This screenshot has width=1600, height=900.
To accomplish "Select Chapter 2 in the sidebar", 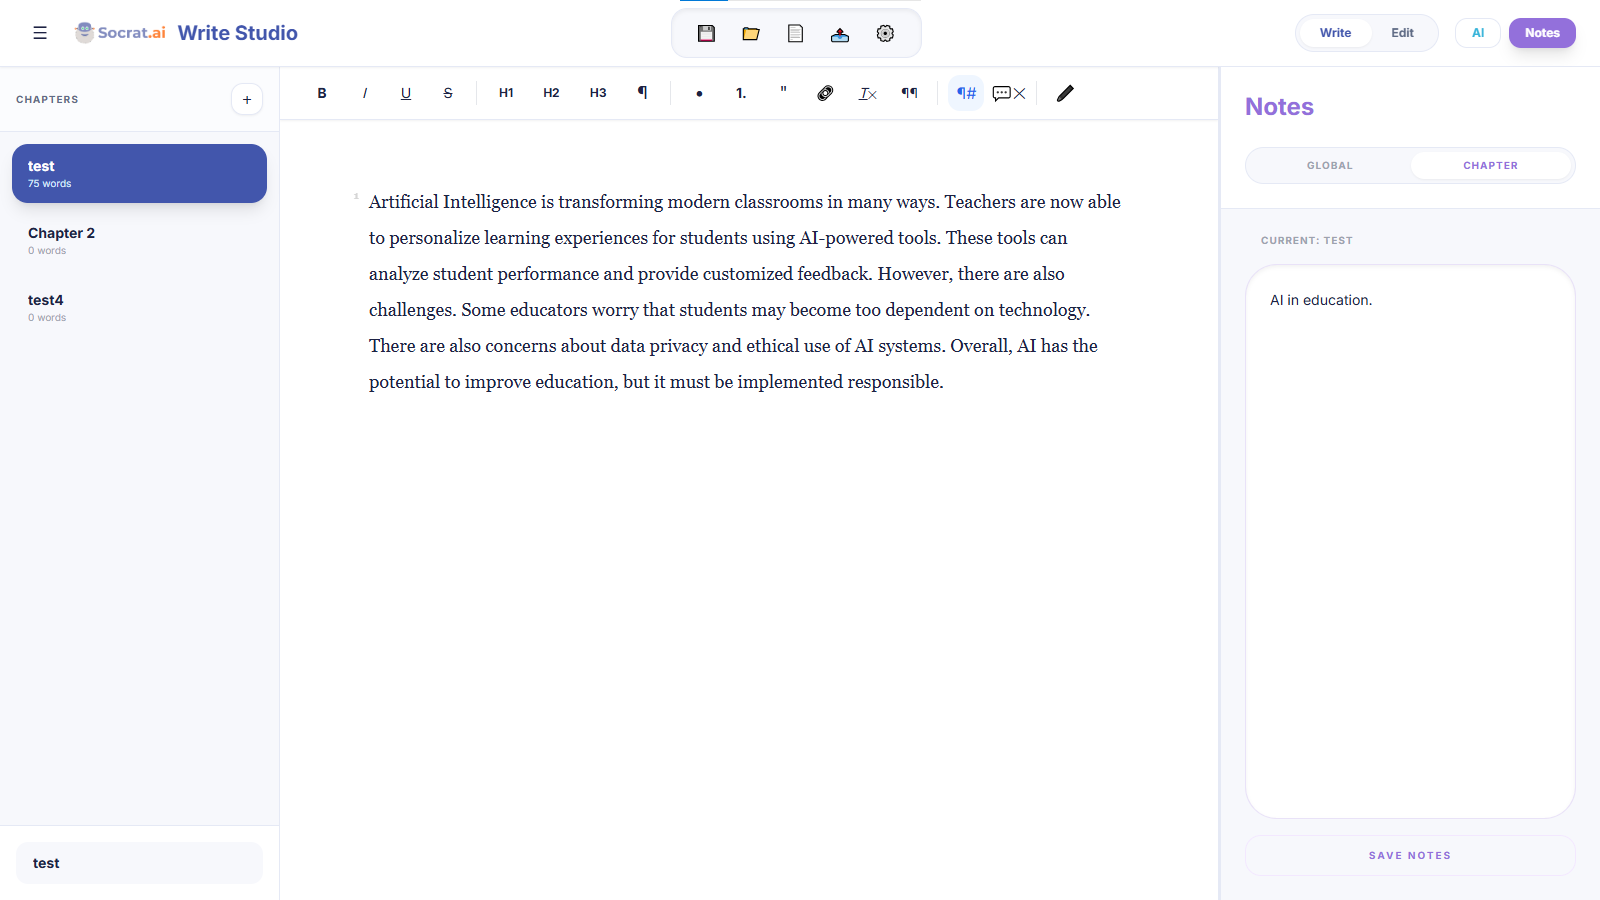I will point(138,239).
